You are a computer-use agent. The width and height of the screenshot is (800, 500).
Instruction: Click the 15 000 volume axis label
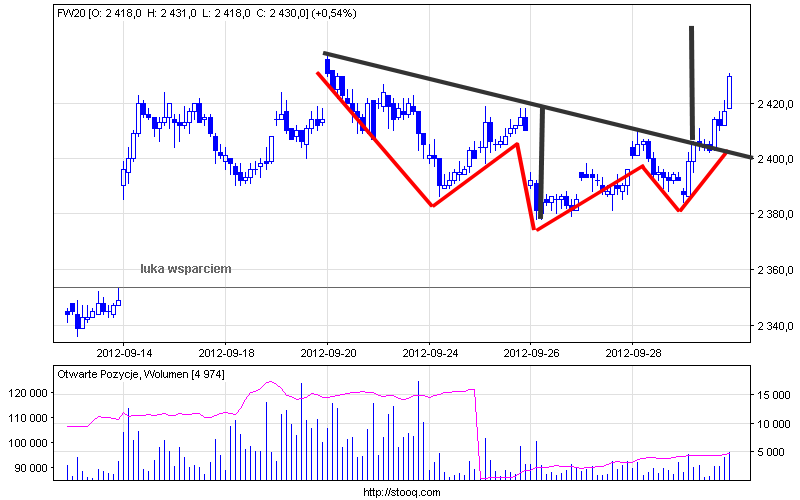click(773, 395)
